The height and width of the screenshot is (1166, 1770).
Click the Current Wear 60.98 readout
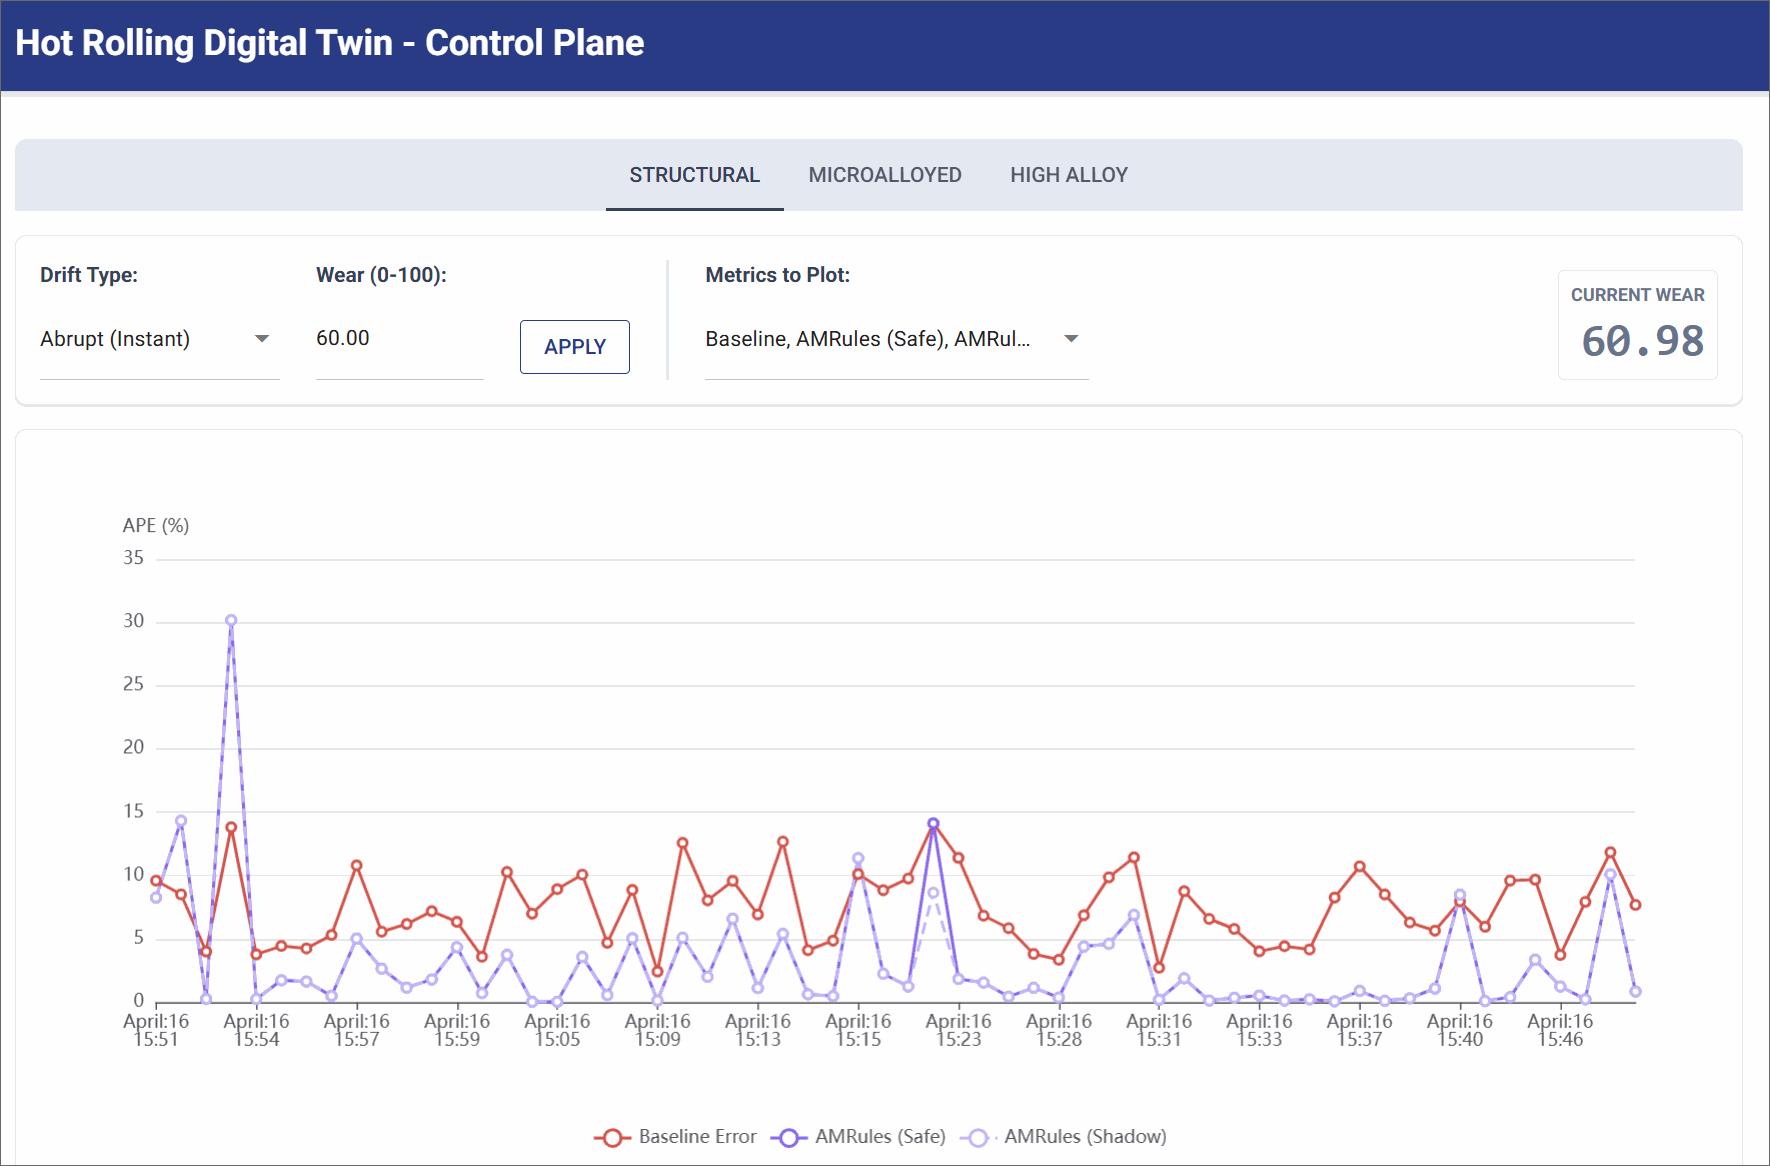(1641, 341)
